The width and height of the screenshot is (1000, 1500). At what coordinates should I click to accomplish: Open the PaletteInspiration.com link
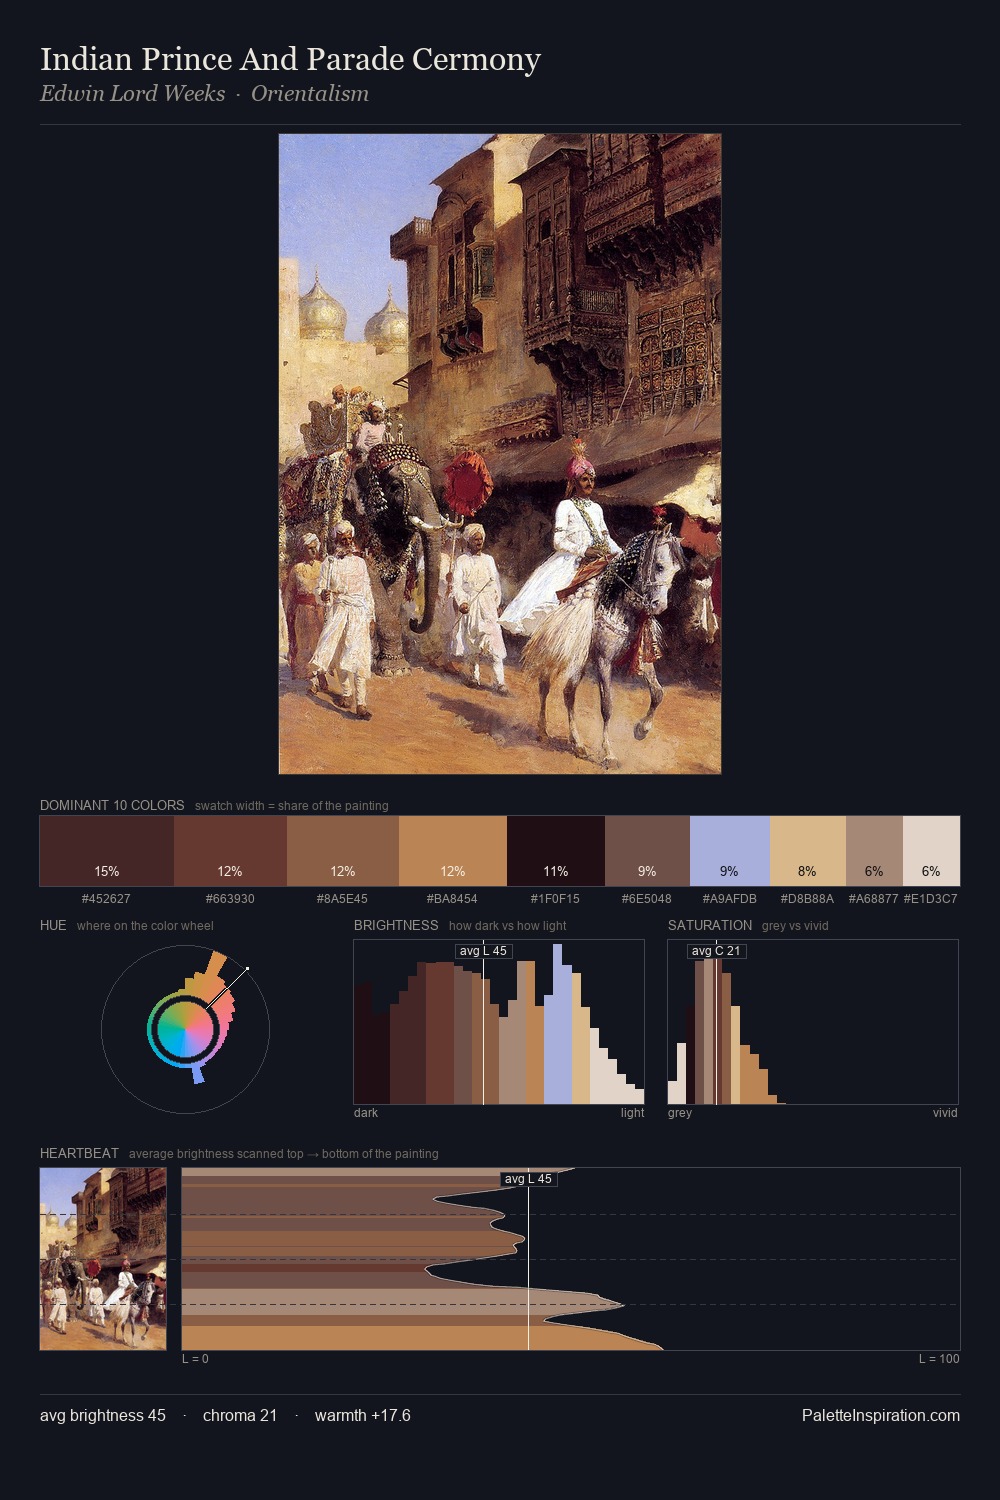[x=881, y=1416]
